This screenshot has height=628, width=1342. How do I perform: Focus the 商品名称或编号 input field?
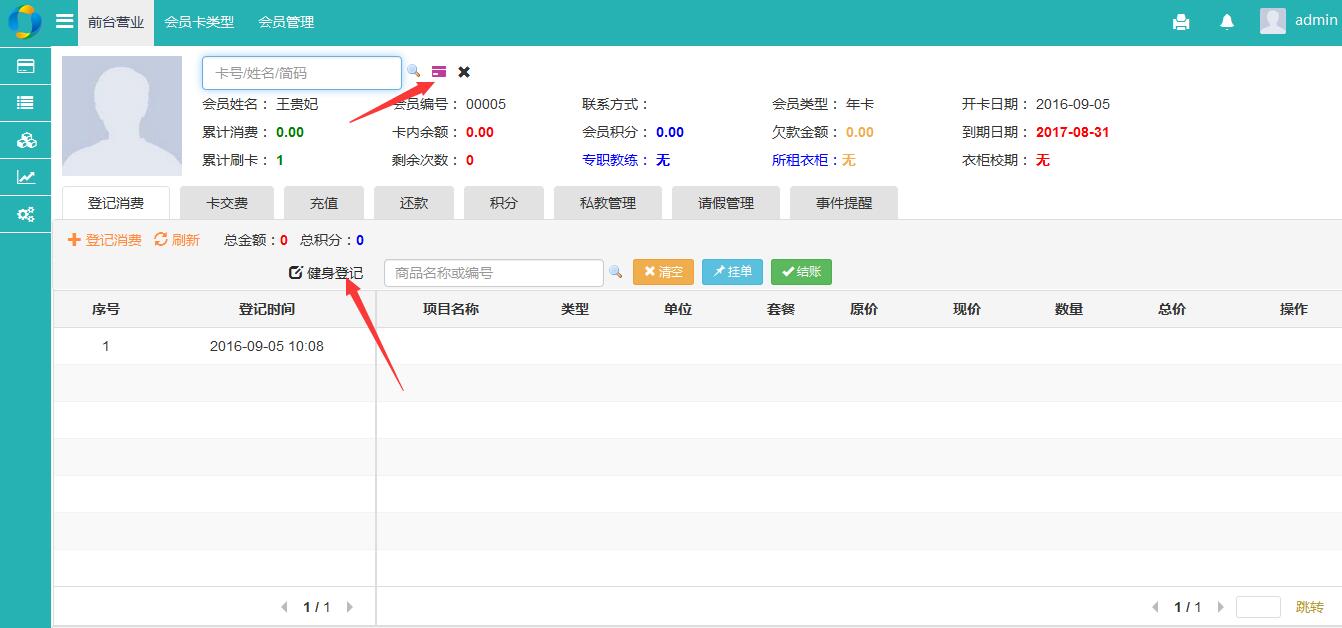pyautogui.click(x=493, y=273)
